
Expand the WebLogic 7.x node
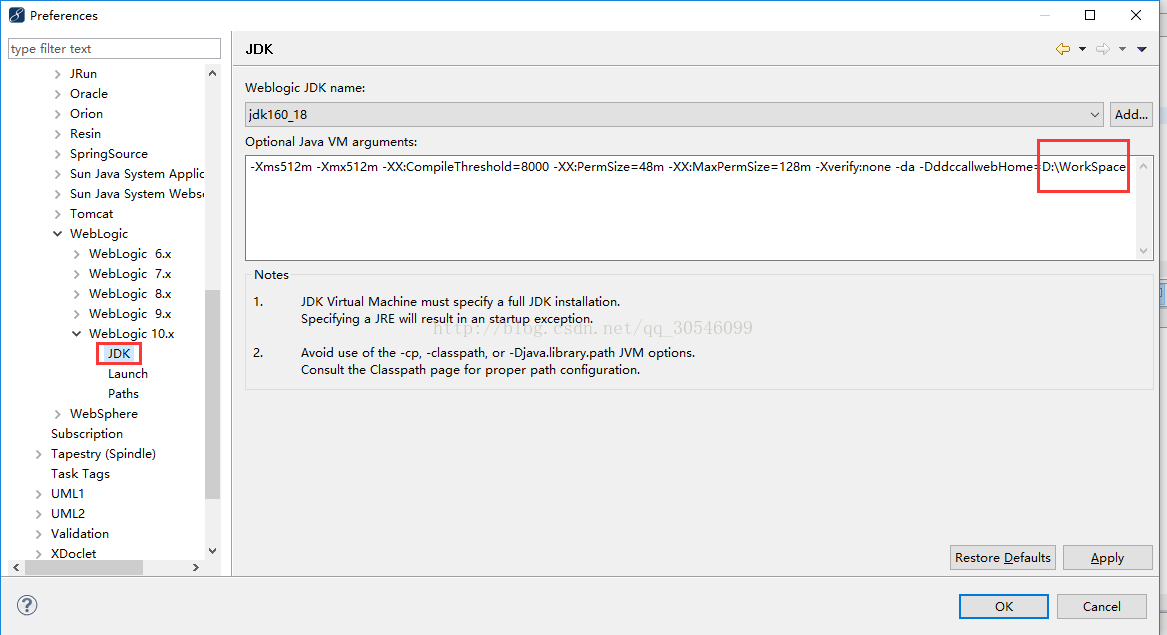77,274
